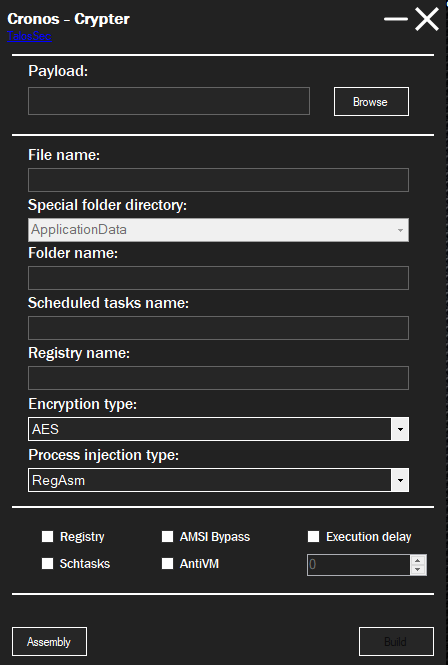Click the Payload path input field
Image resolution: width=448 pixels, height=665 pixels.
pyautogui.click(x=169, y=101)
